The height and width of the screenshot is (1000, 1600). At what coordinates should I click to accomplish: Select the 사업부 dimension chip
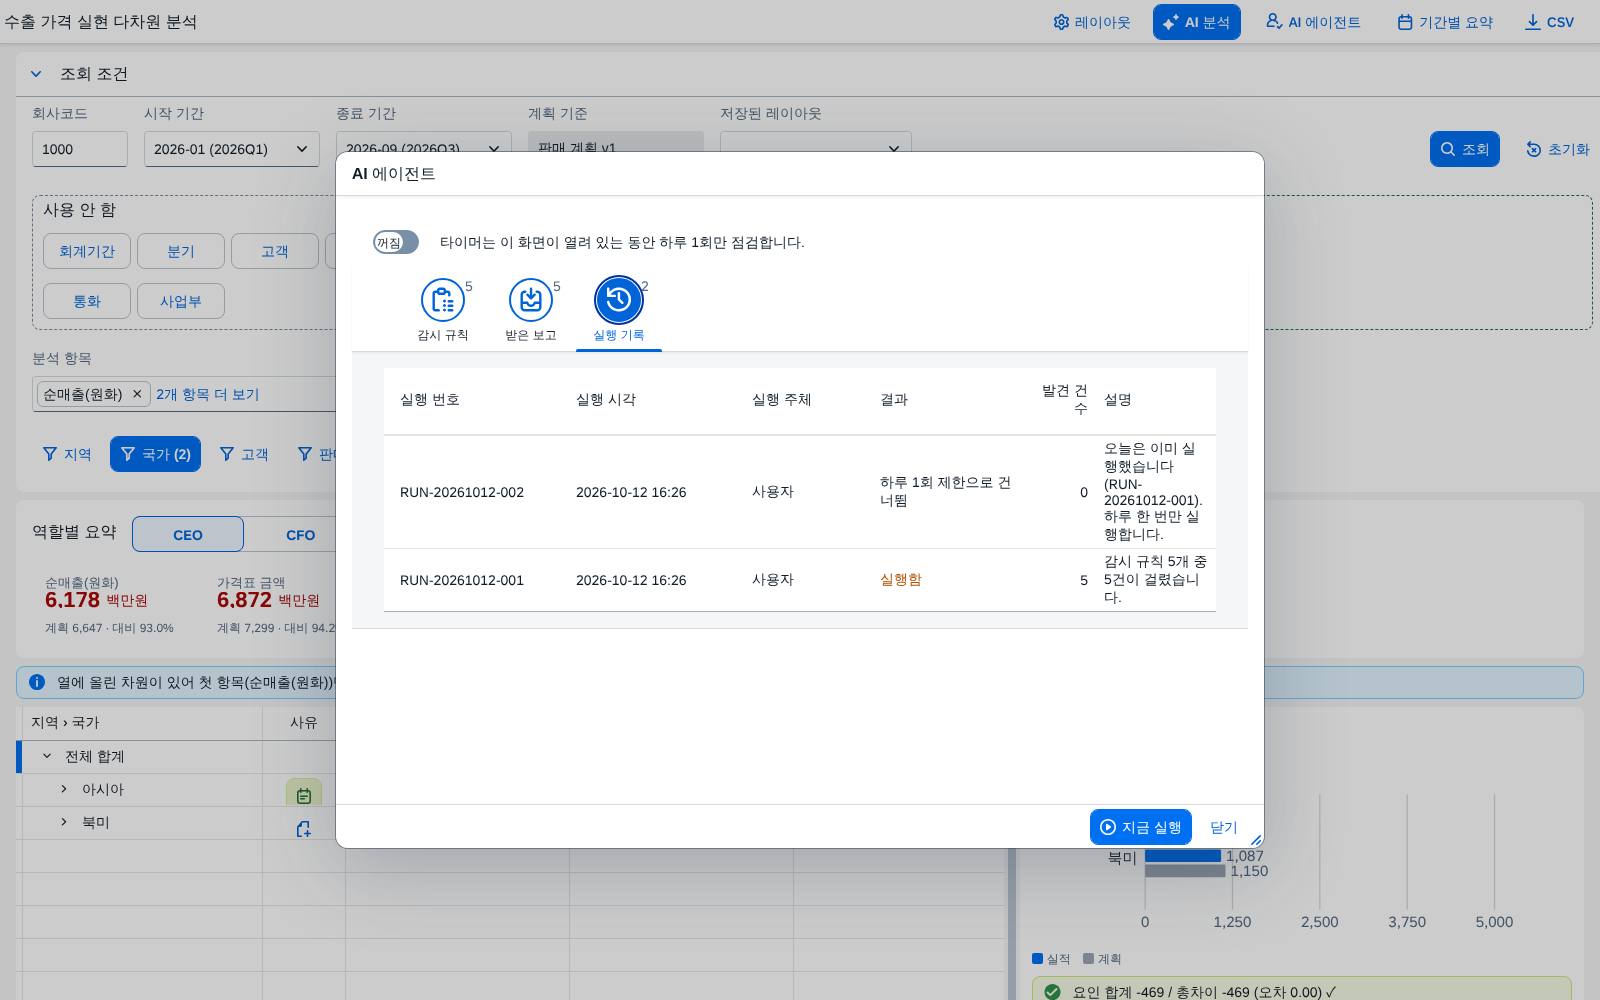tap(181, 301)
